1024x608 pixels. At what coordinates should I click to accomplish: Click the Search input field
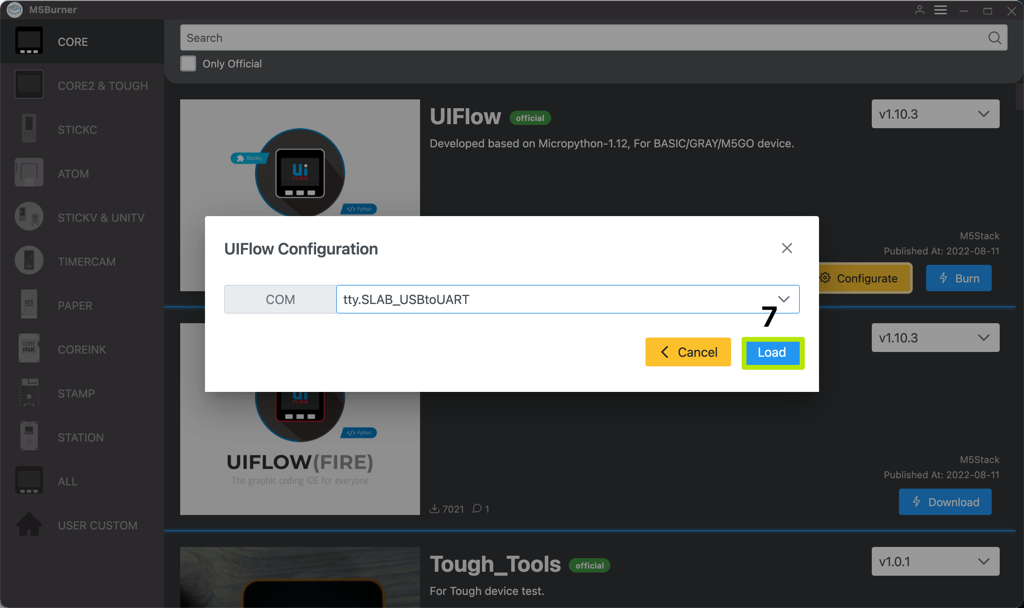click(593, 38)
